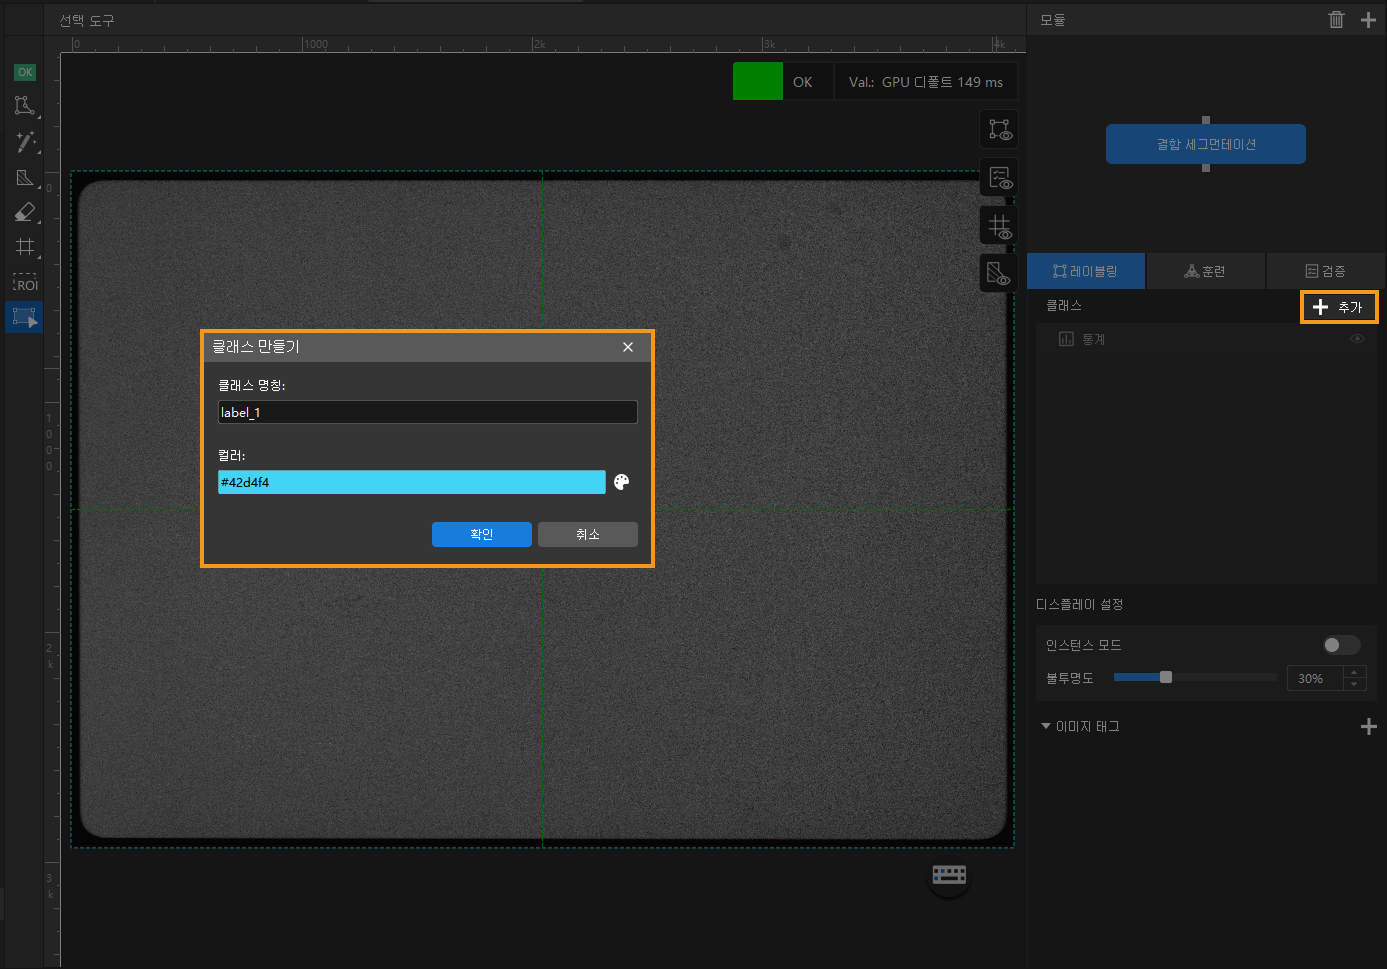1387x969 pixels.
Task: Open the 통계 statistics icon
Action: [1066, 339]
